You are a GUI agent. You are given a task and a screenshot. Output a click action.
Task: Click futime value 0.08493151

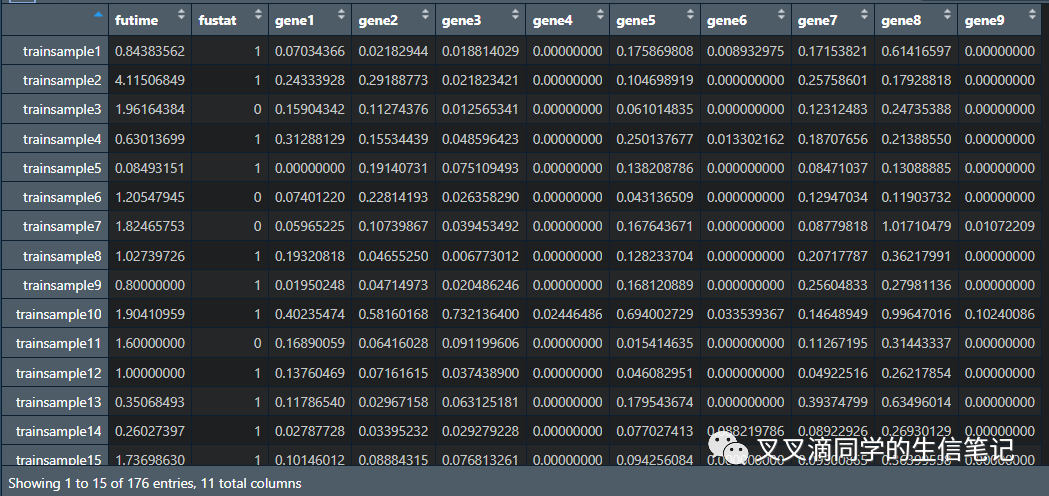click(150, 168)
